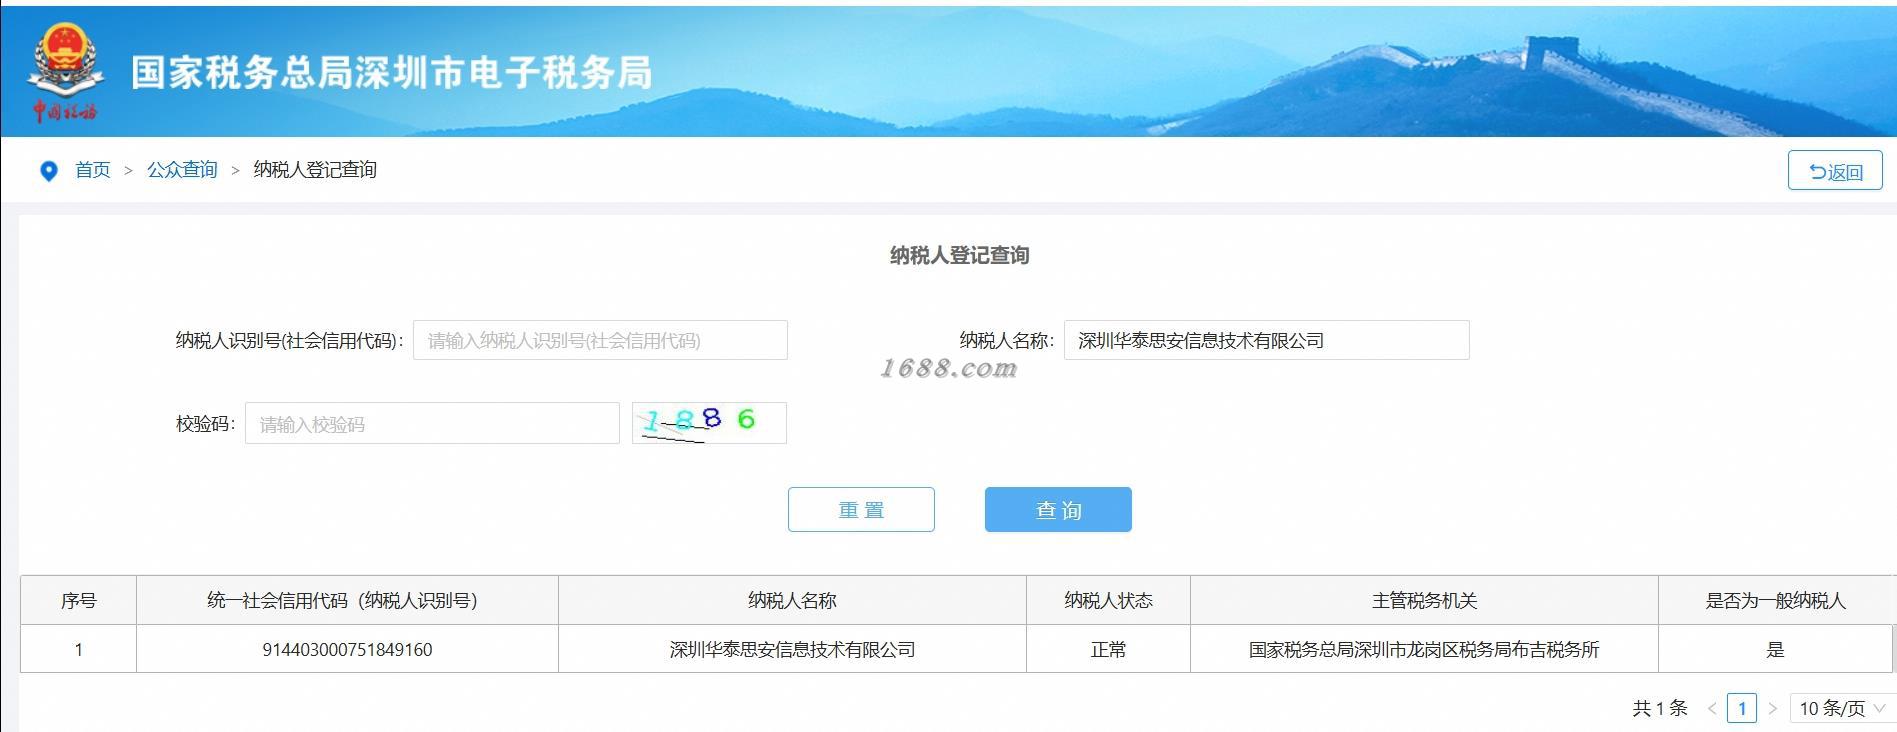Click the 序号 column header
Viewport: 1897px width, 732px height.
point(78,600)
